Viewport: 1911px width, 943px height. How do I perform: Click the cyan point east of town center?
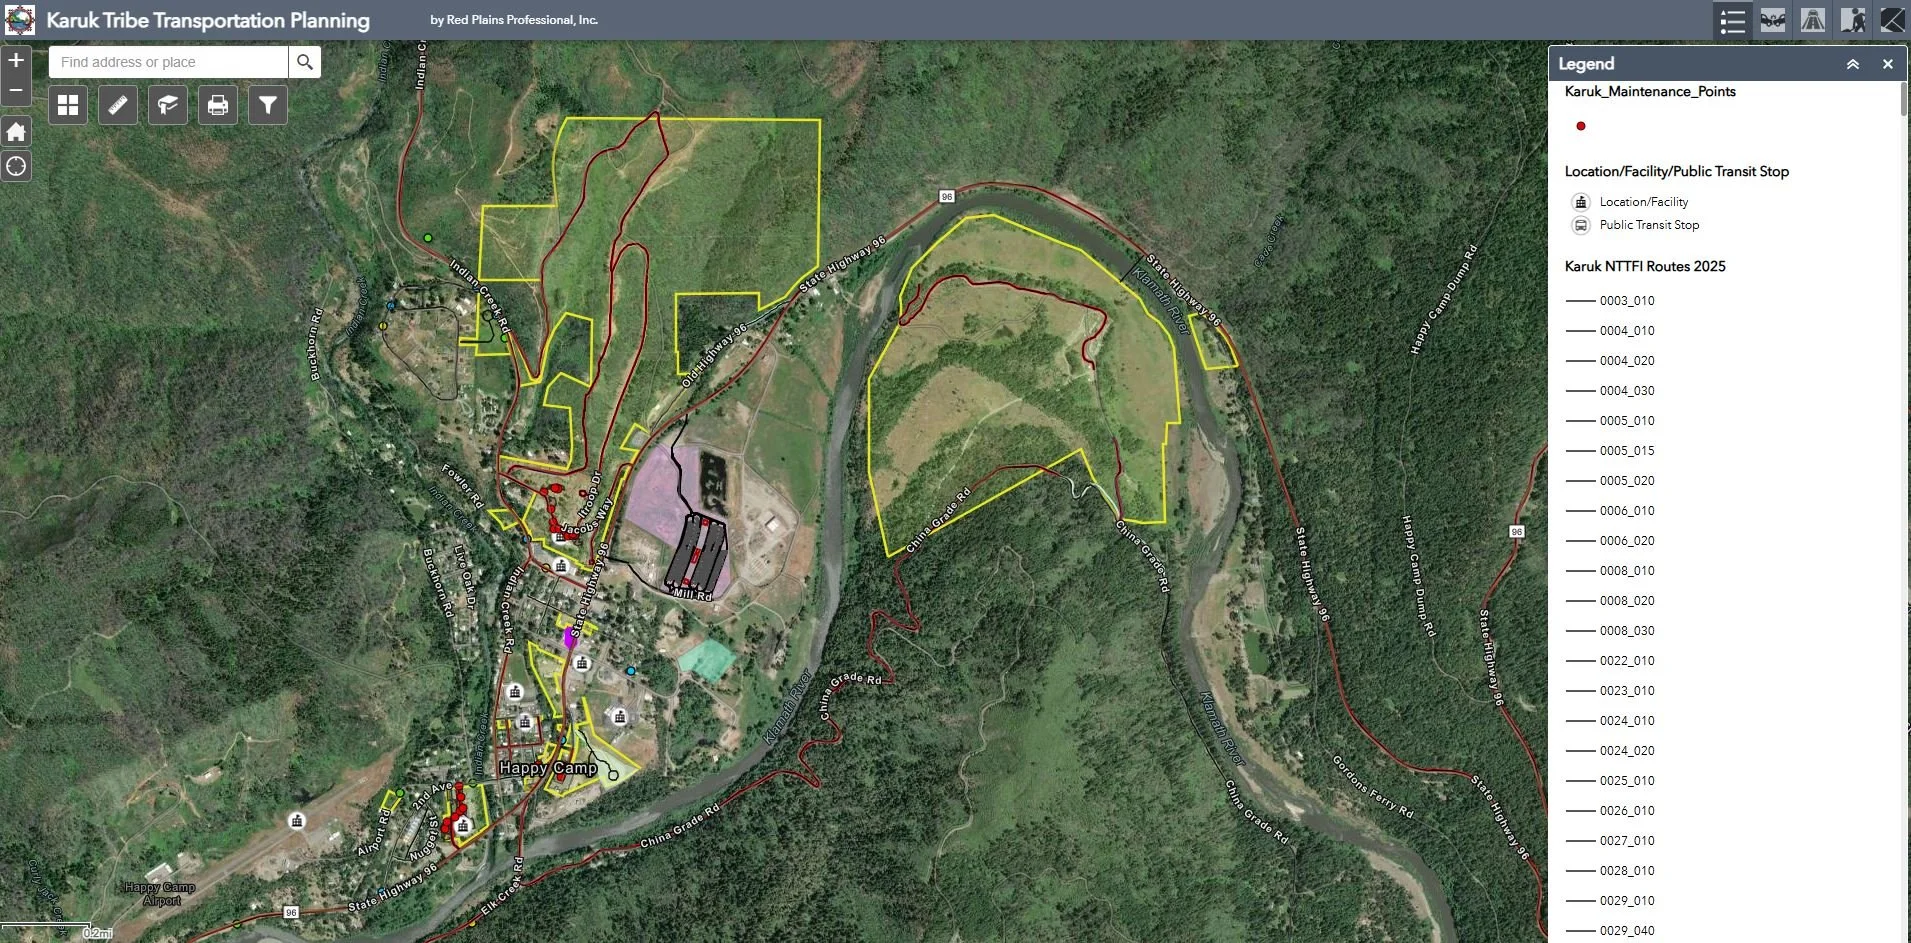pos(631,671)
